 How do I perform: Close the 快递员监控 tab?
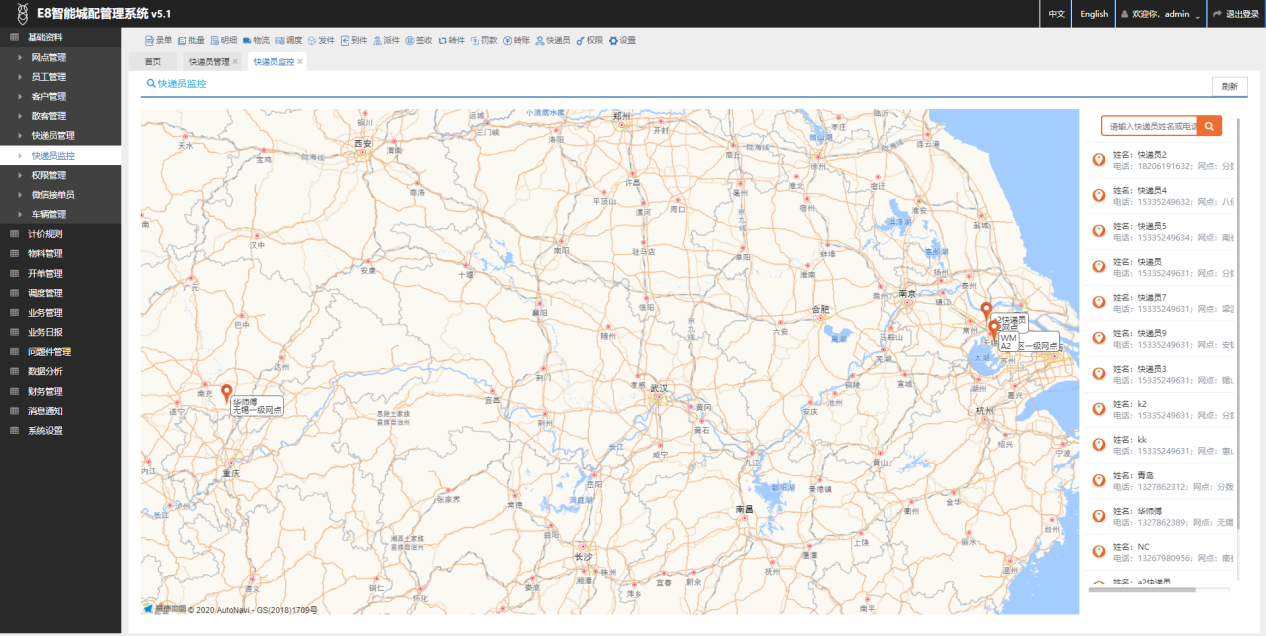point(300,62)
